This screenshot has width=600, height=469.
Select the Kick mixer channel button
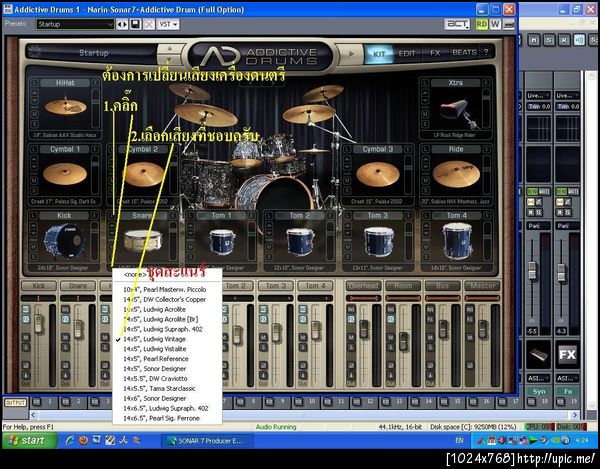click(x=39, y=286)
